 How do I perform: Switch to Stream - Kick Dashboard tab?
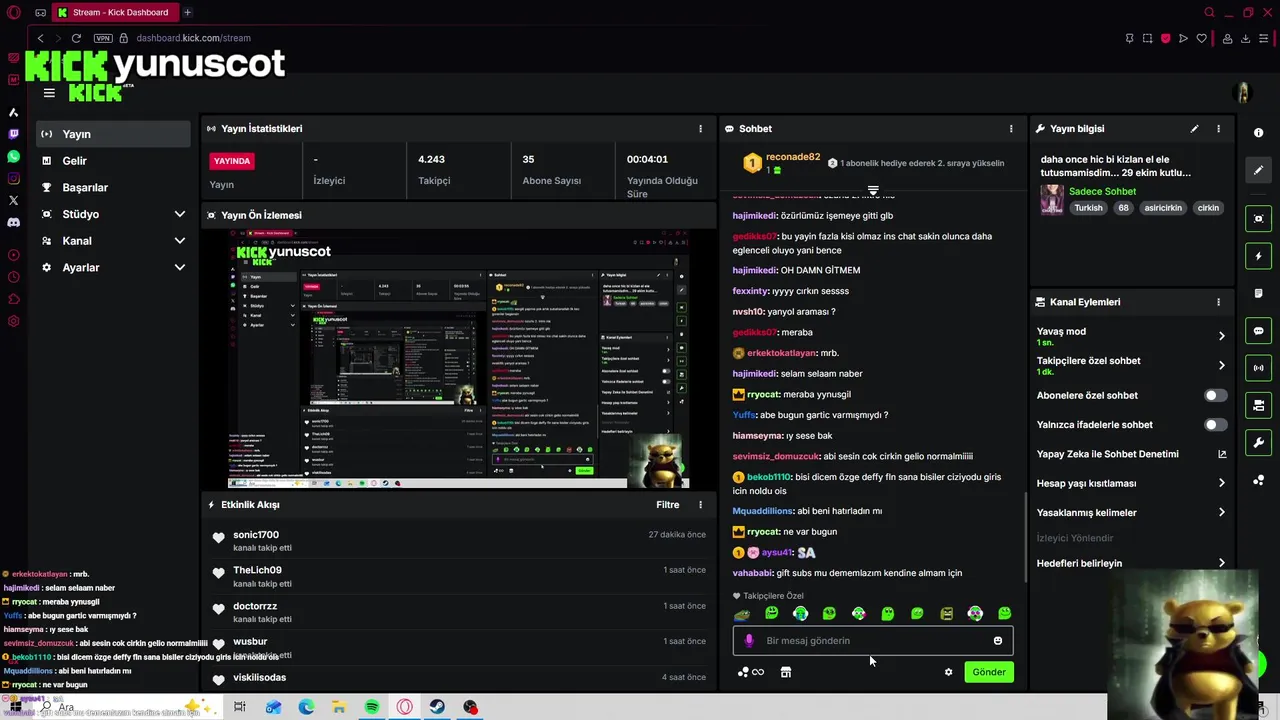pos(115,12)
